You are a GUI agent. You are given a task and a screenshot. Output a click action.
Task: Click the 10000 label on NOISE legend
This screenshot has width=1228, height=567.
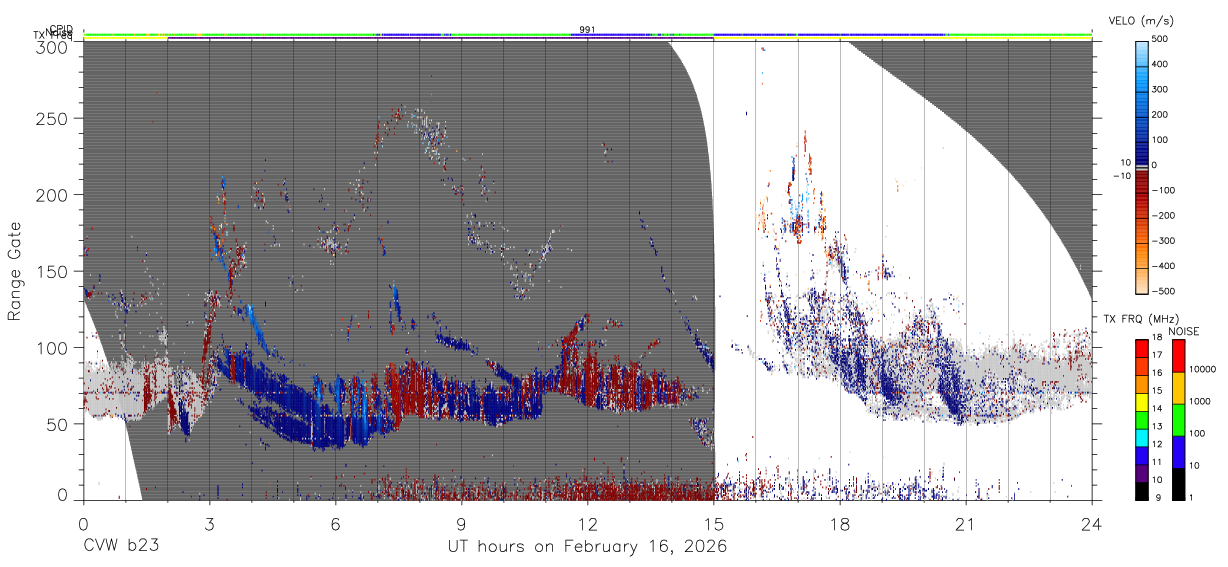1204,371
